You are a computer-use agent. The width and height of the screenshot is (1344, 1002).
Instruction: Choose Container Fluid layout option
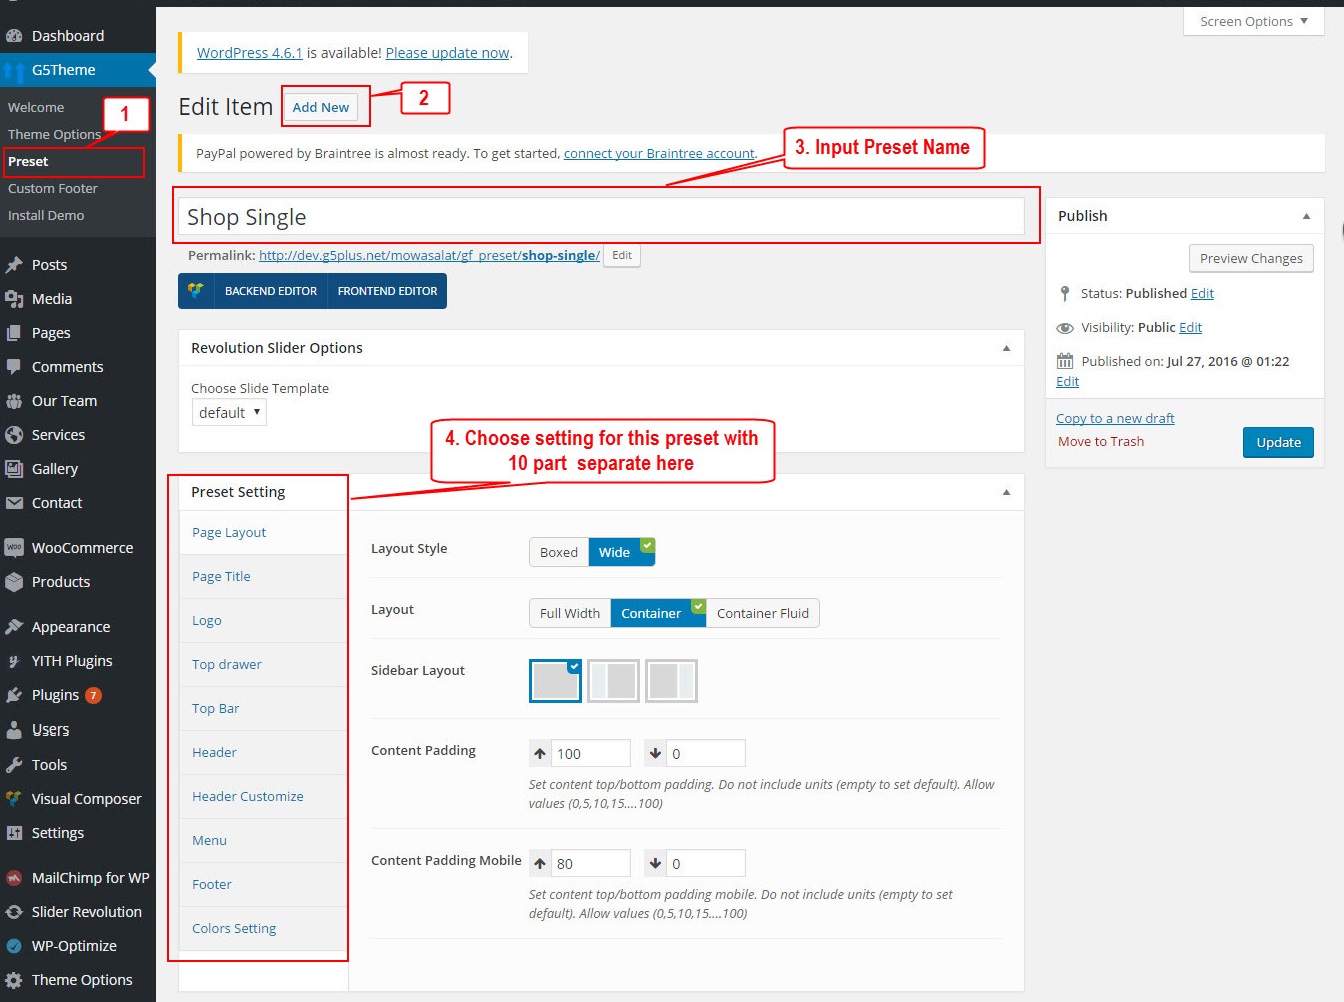coord(763,613)
